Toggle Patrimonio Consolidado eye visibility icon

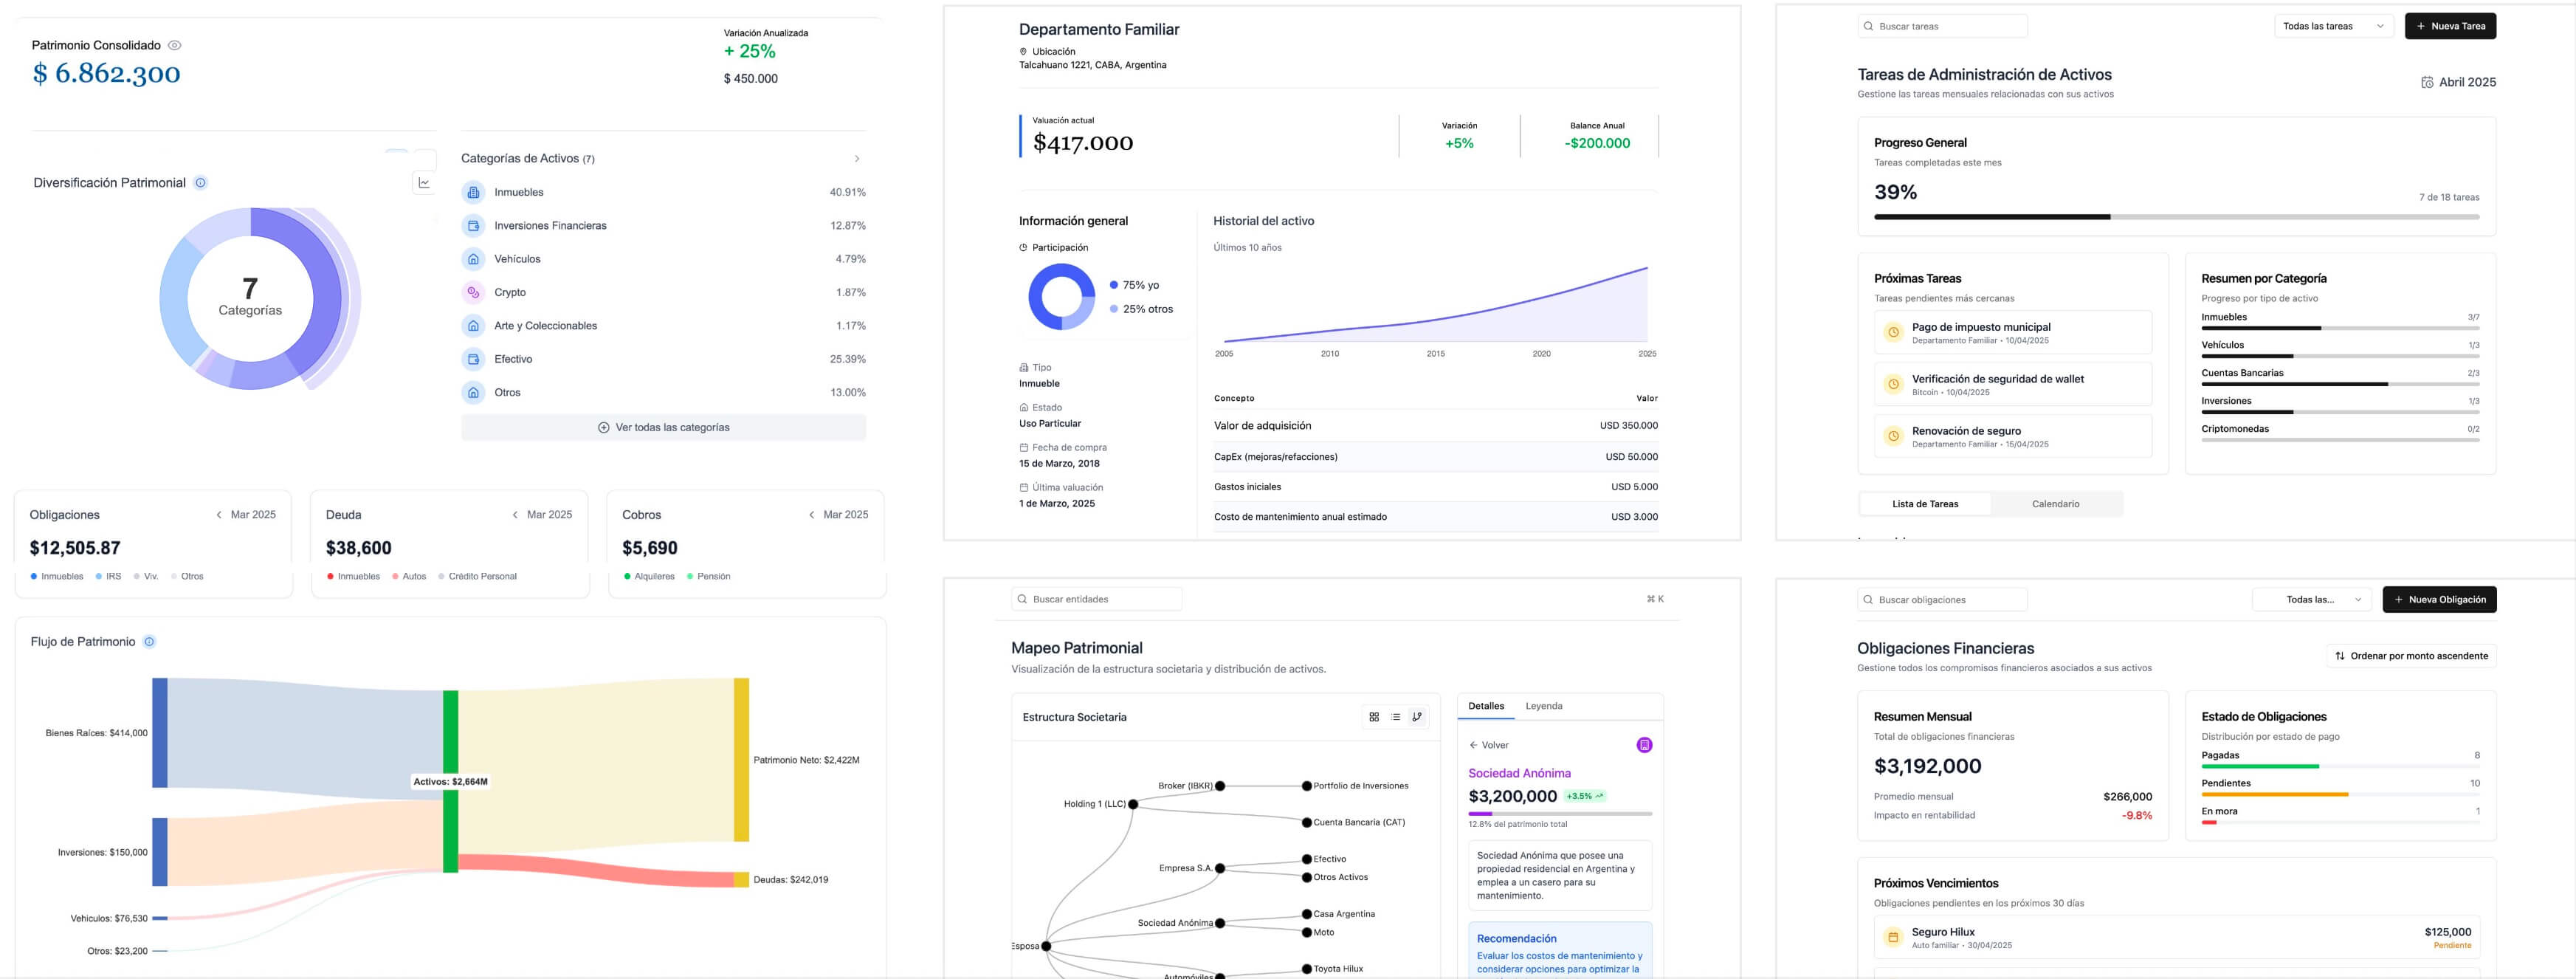click(175, 45)
